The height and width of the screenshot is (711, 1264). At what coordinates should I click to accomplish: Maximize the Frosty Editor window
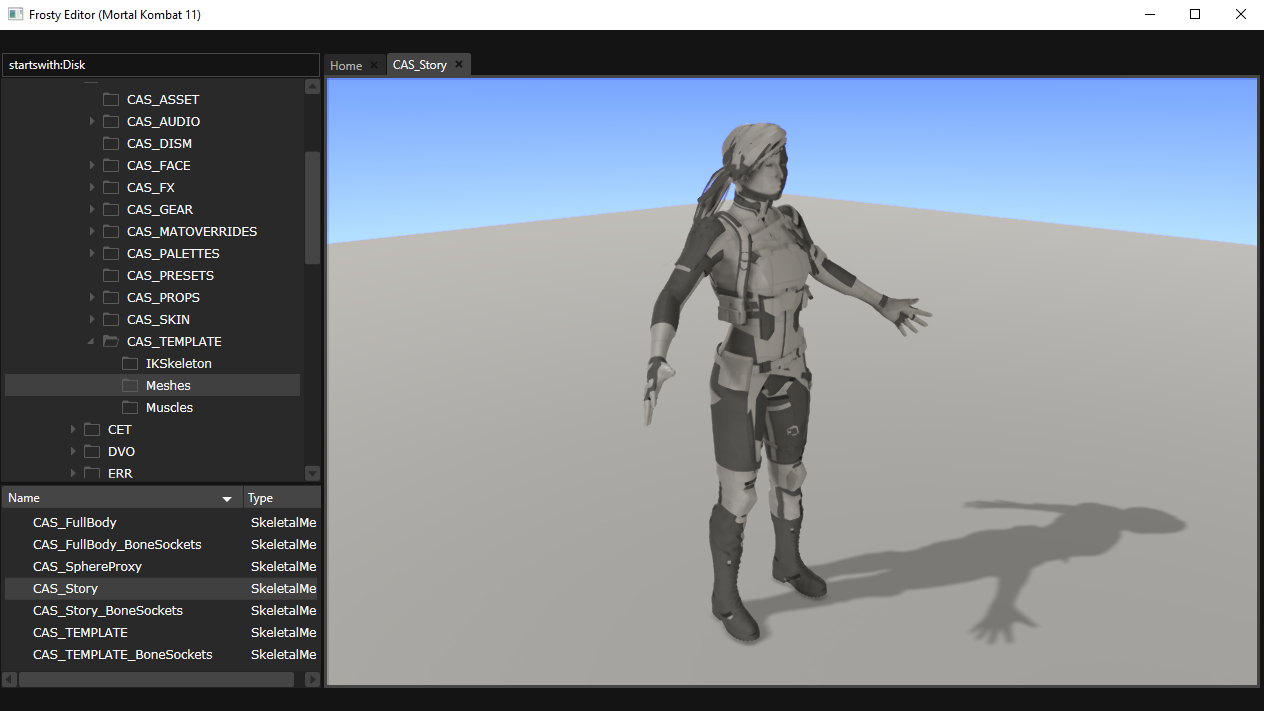tap(1195, 15)
